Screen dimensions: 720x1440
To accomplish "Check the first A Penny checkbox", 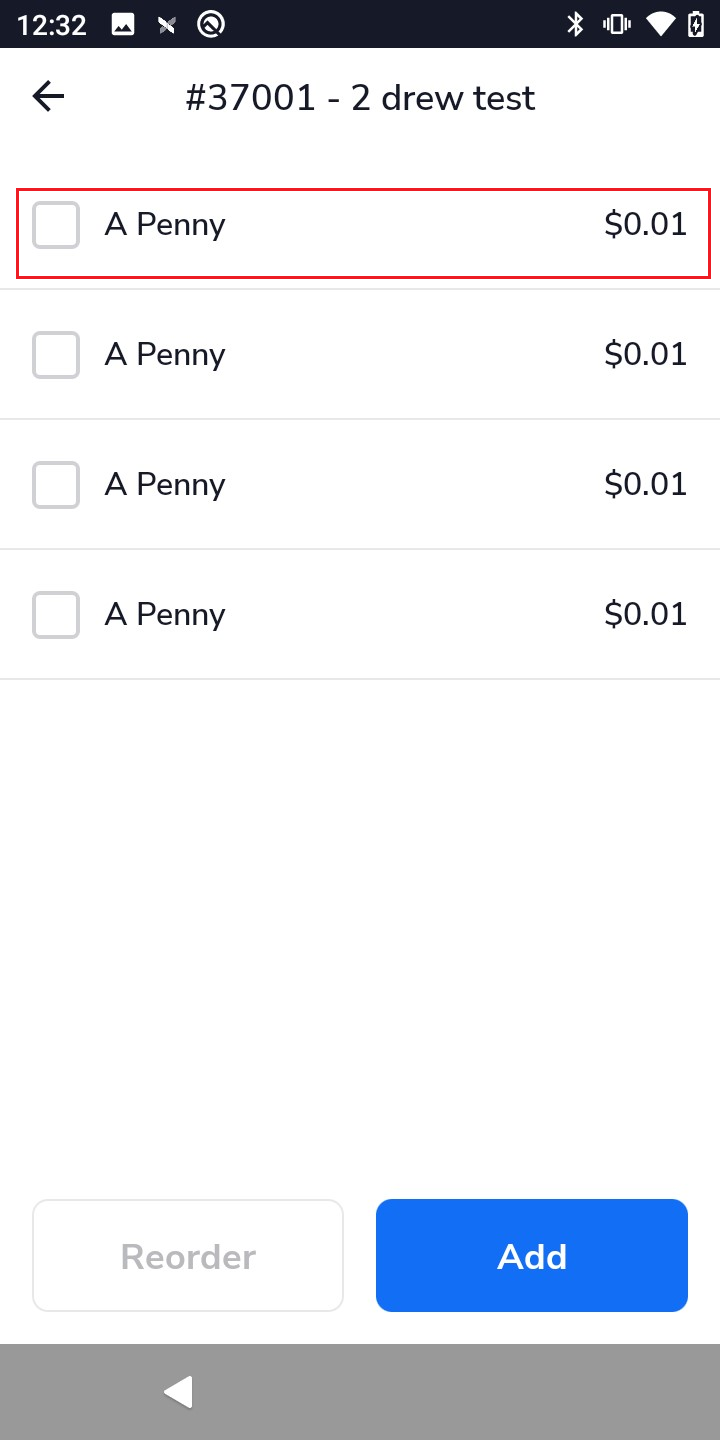I will point(56,225).
